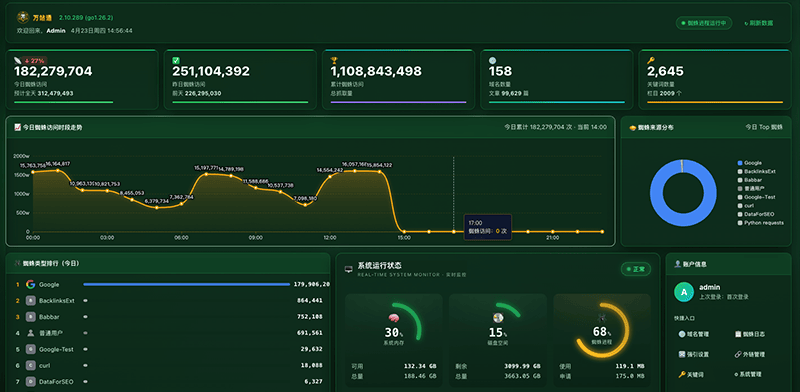Click the icon beside spider source distribution title

633,127
